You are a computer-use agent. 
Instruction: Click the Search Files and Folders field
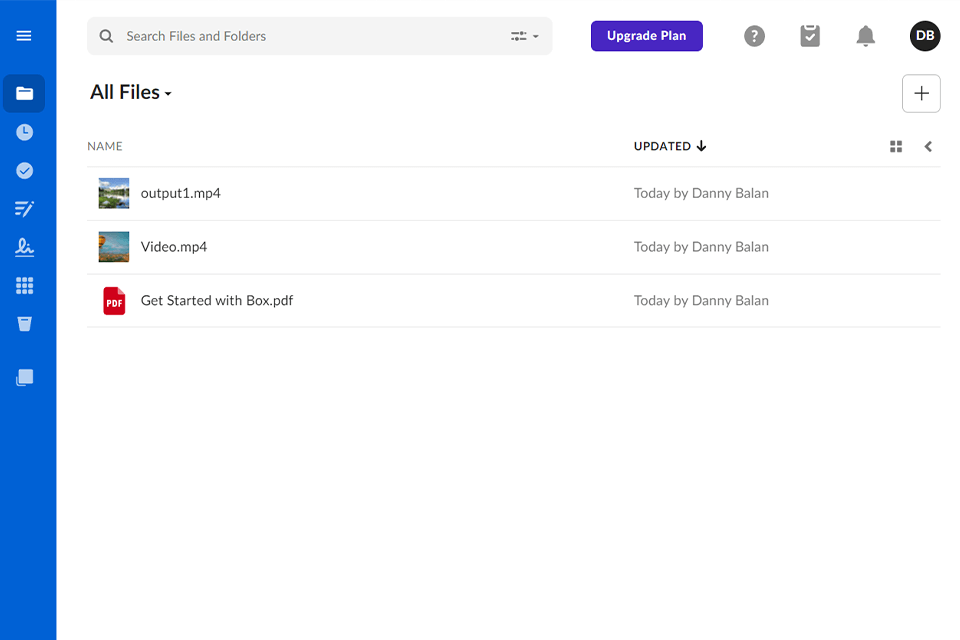point(319,36)
